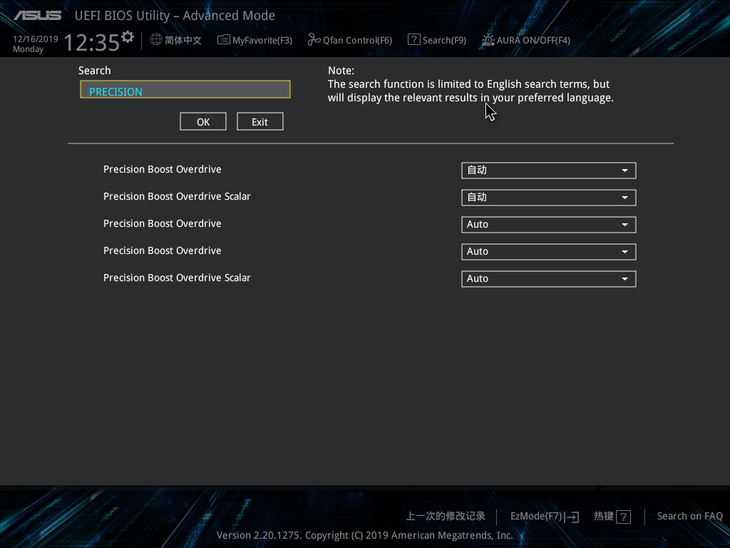Image resolution: width=730 pixels, height=548 pixels.
Task: Open the Qfan Control fan icon
Action: click(314, 40)
